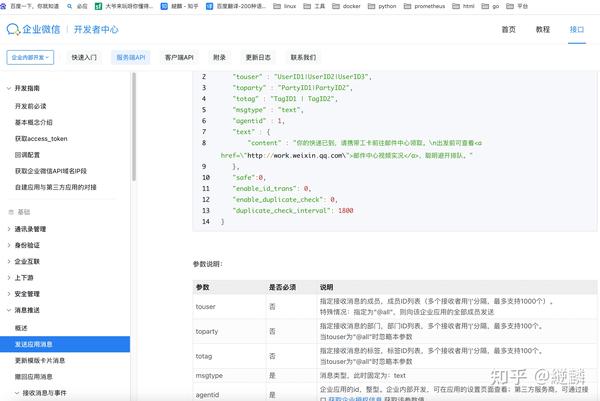Expand the 企业互联 sidebar section
The image size is (600, 401).
coord(8,262)
